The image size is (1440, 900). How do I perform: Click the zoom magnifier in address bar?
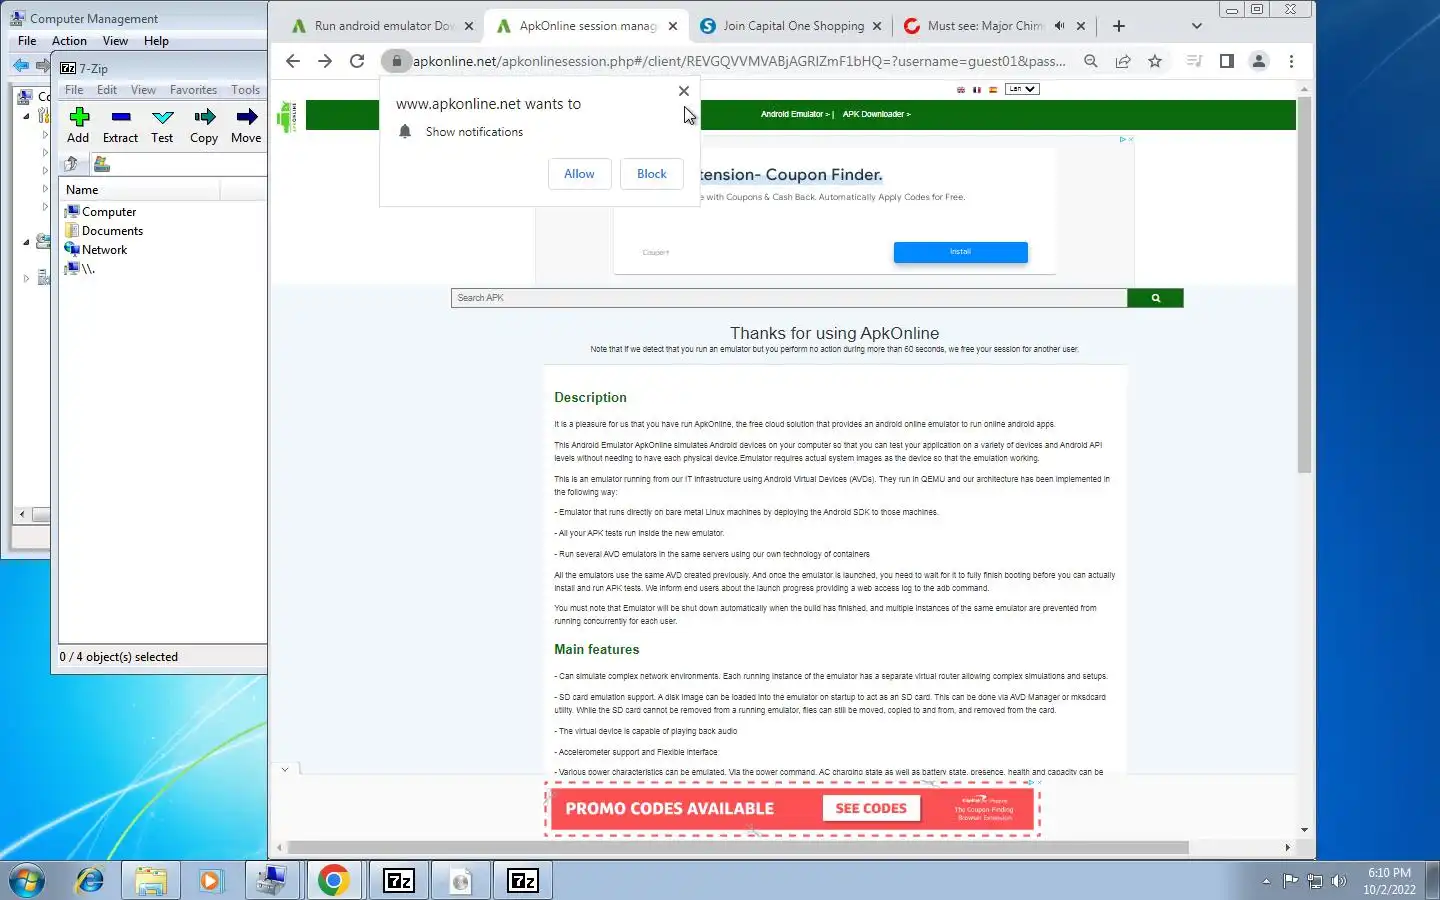pos(1091,61)
